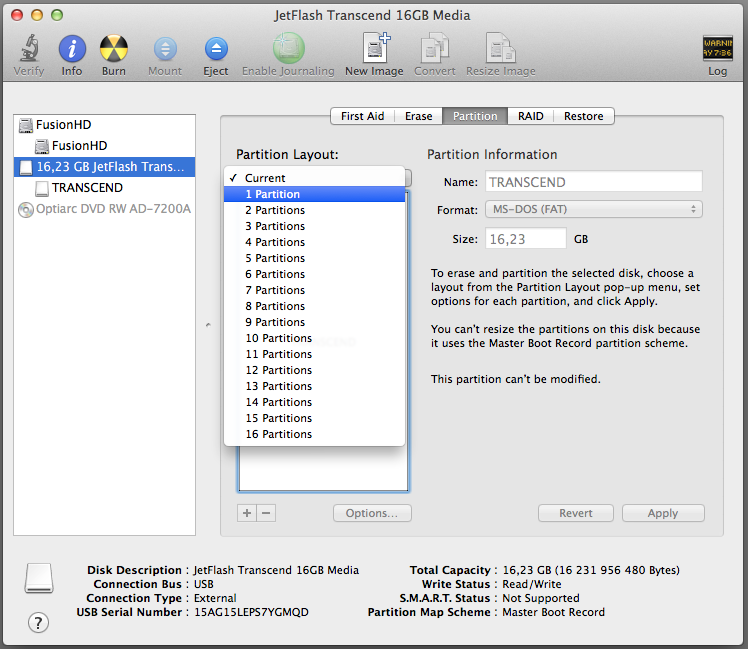Click the Master Boot Record scheme value
748x649 pixels.
click(553, 612)
